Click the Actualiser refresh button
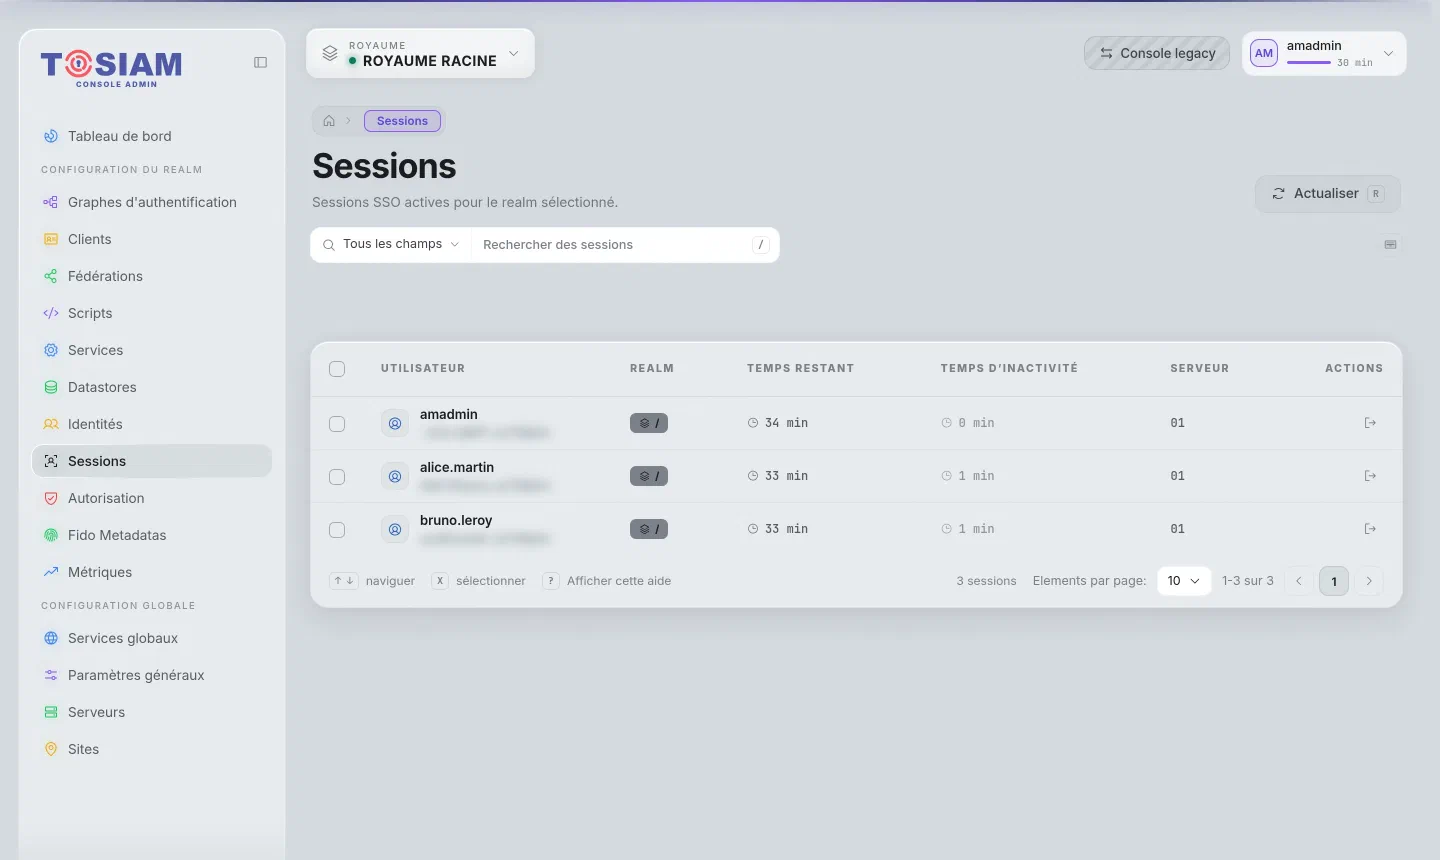 [1328, 194]
